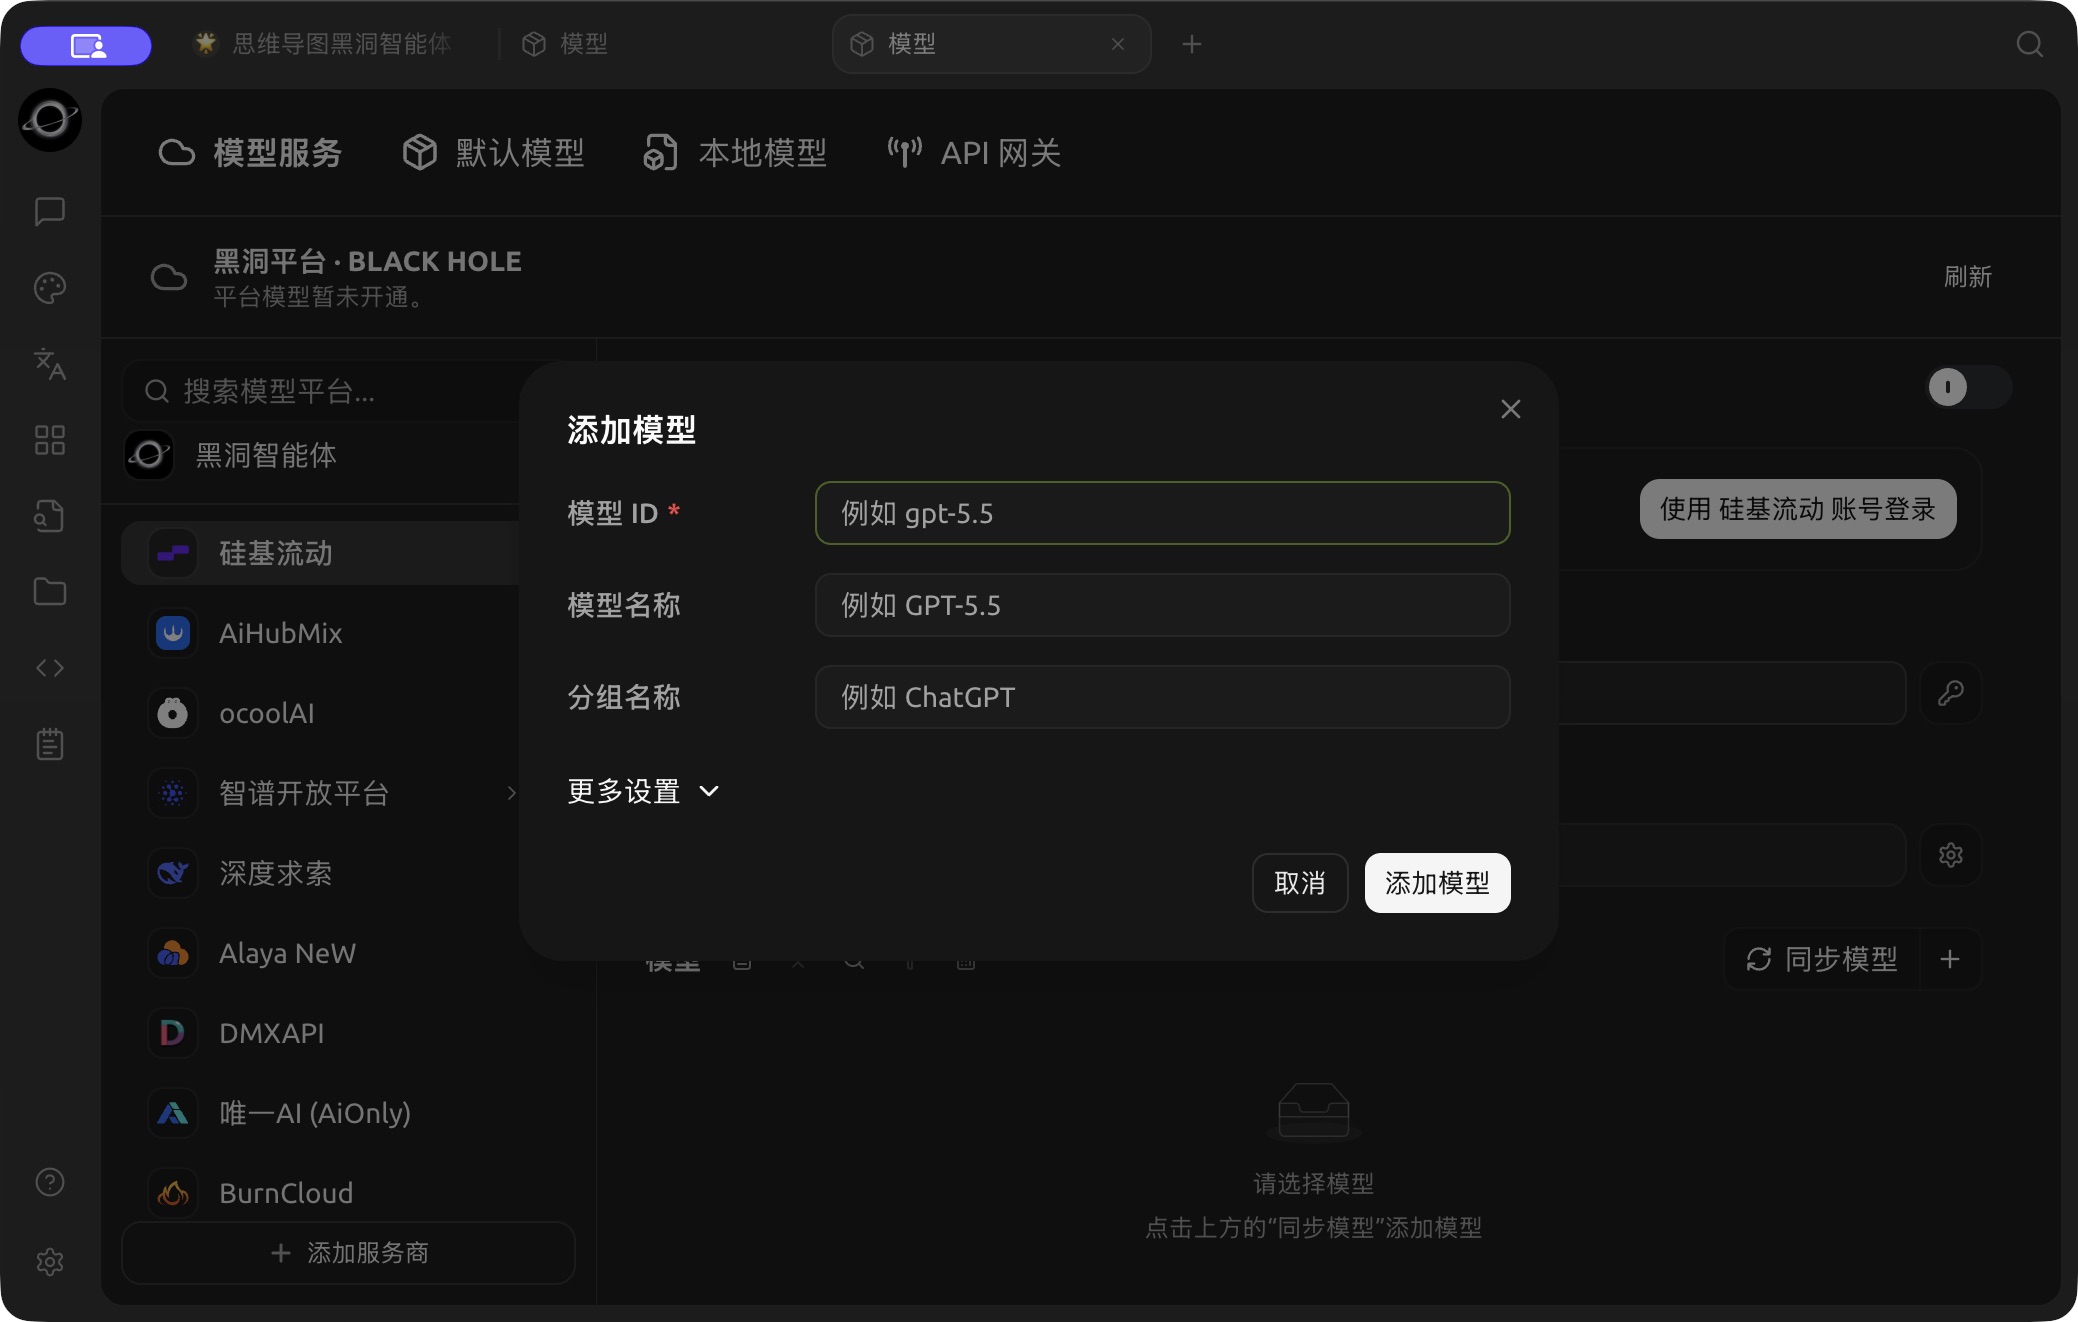This screenshot has width=2078, height=1322.
Task: Click the plus icon next to 同步模型
Action: [1950, 960]
